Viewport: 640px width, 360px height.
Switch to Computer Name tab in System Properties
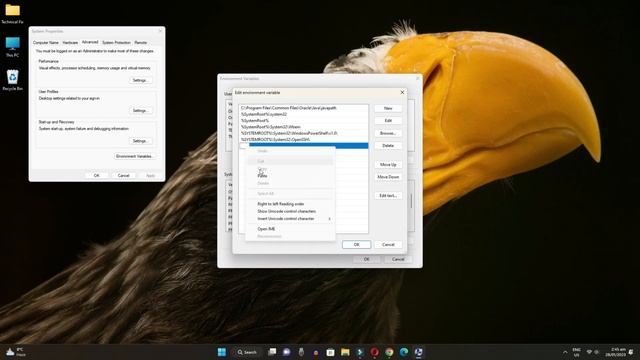(x=46, y=42)
